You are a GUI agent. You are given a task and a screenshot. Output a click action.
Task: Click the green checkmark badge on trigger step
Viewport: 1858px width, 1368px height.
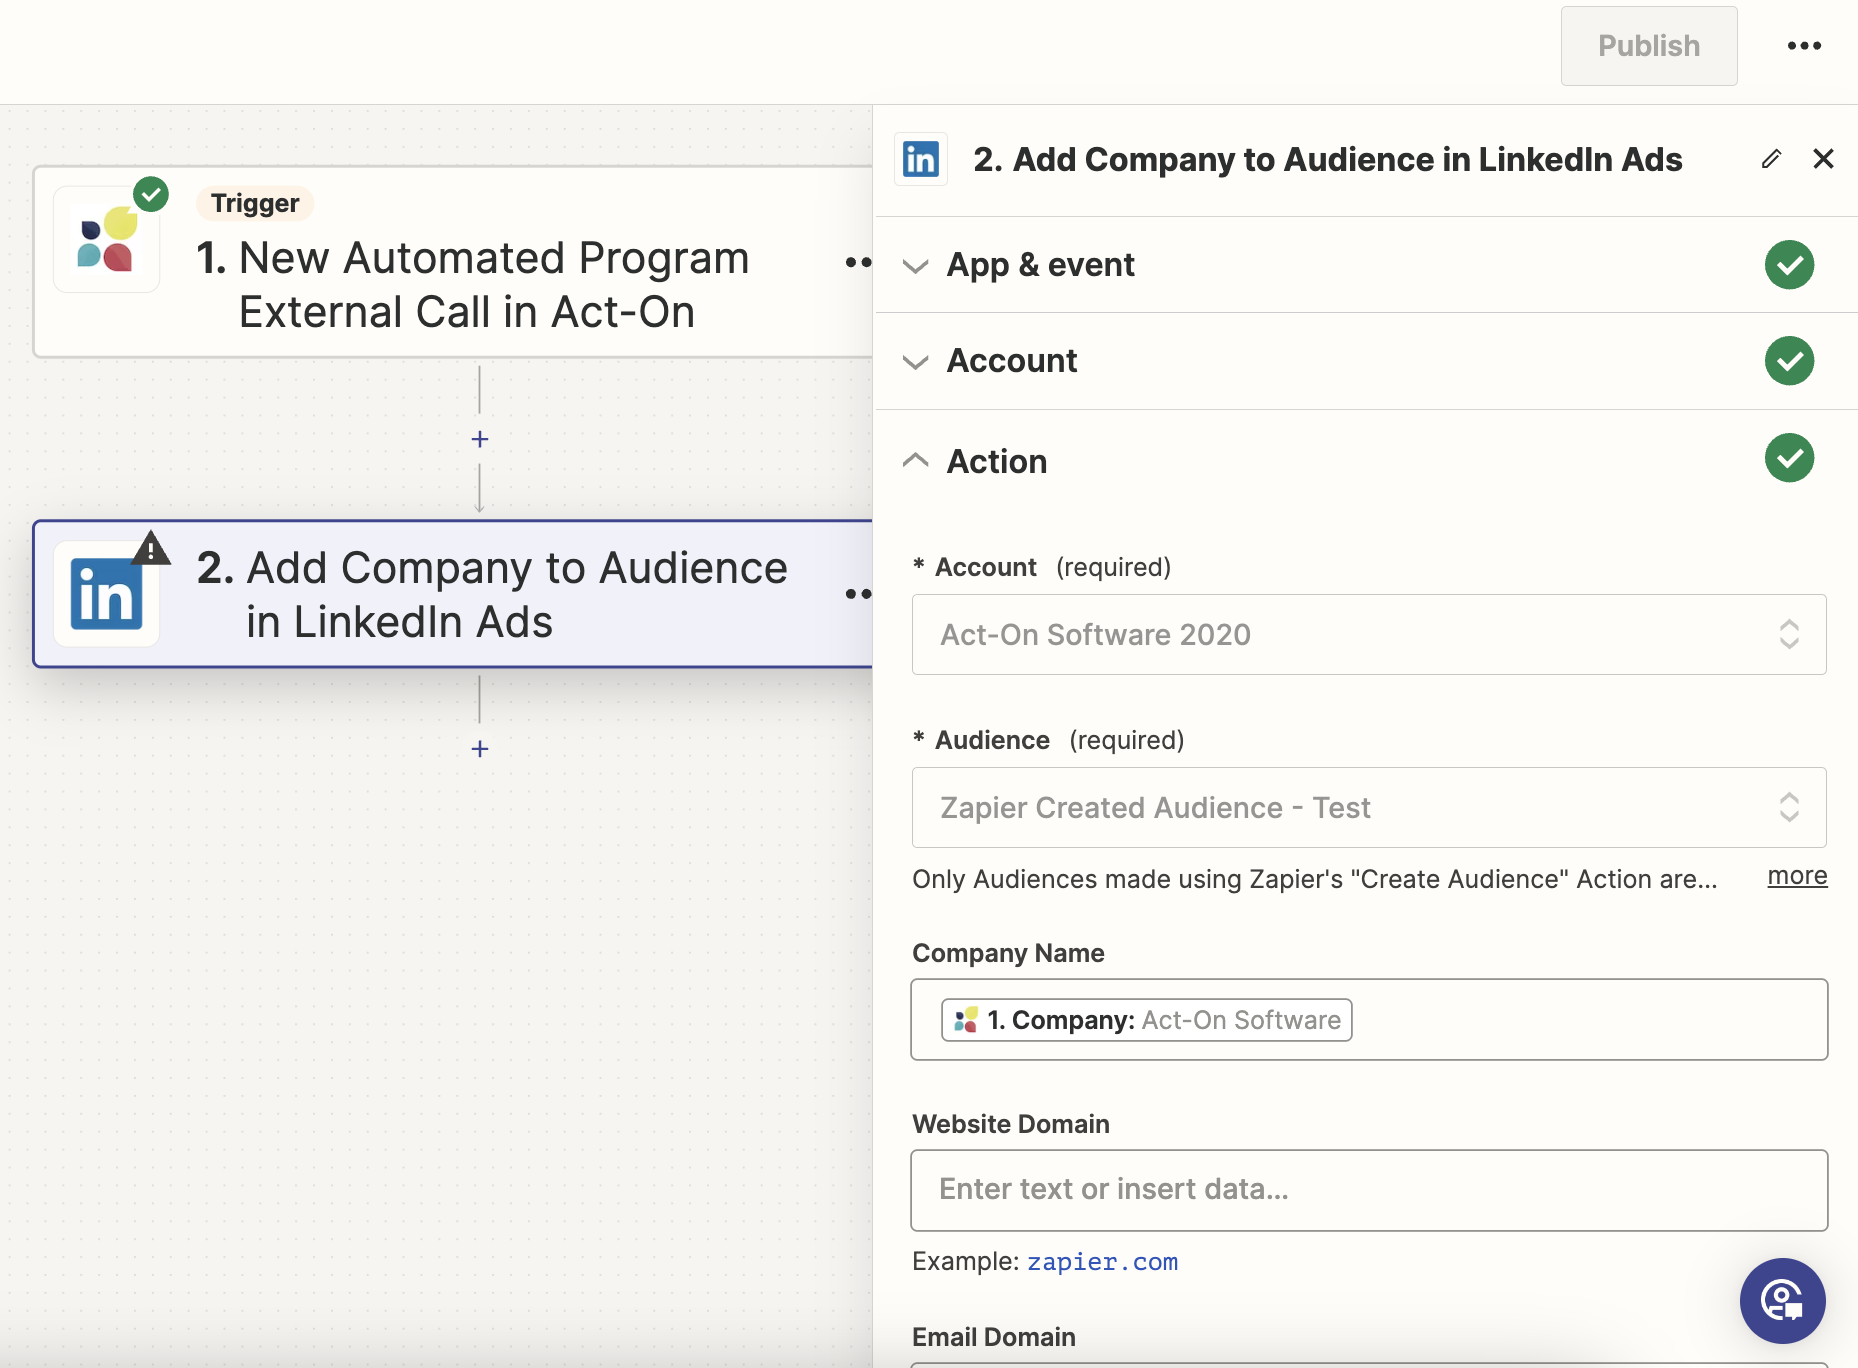pos(151,194)
